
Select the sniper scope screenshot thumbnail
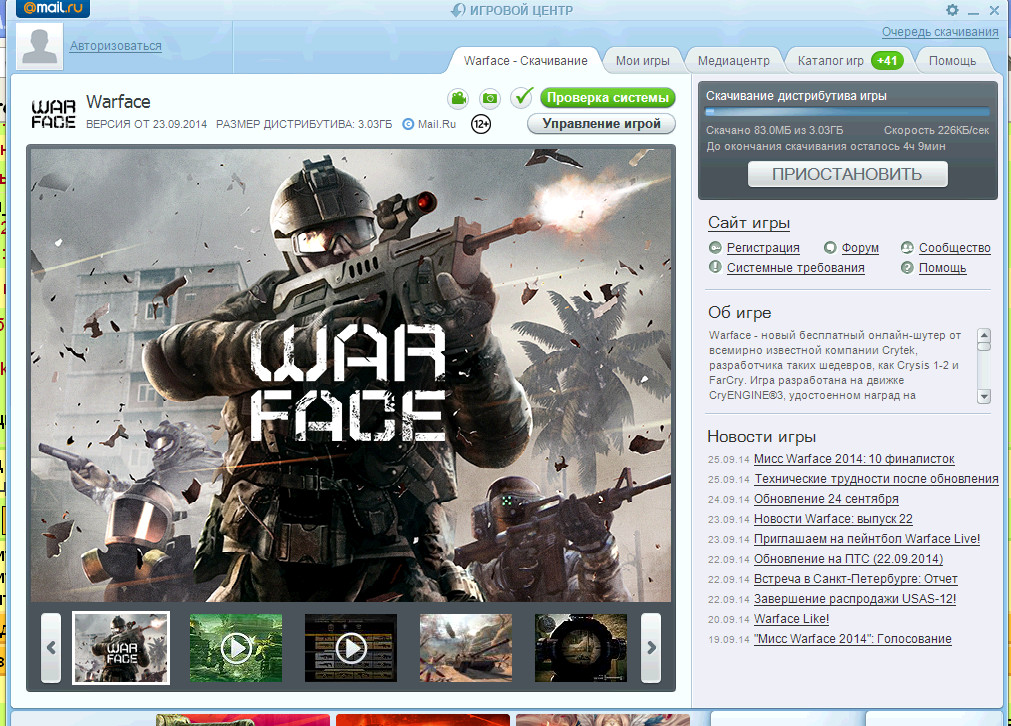(x=580, y=647)
